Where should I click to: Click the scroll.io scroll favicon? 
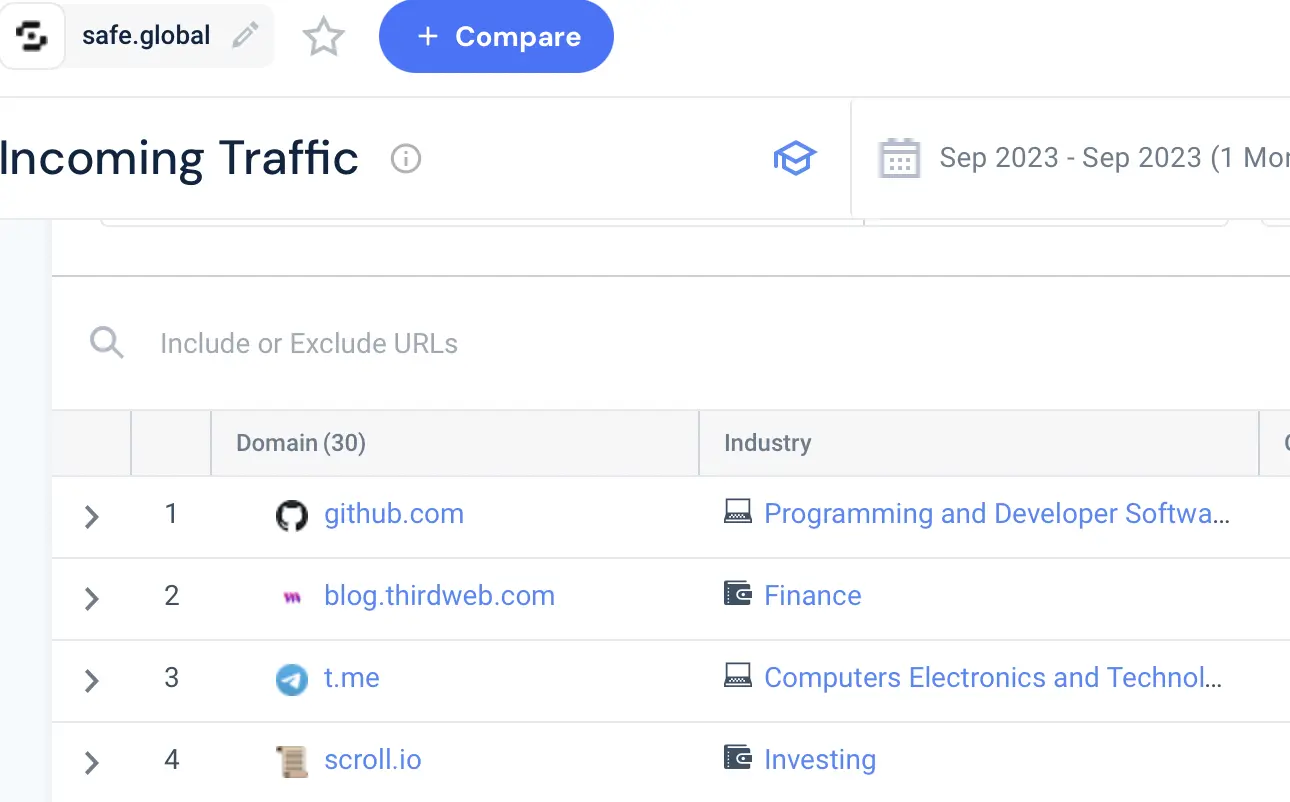pos(292,762)
